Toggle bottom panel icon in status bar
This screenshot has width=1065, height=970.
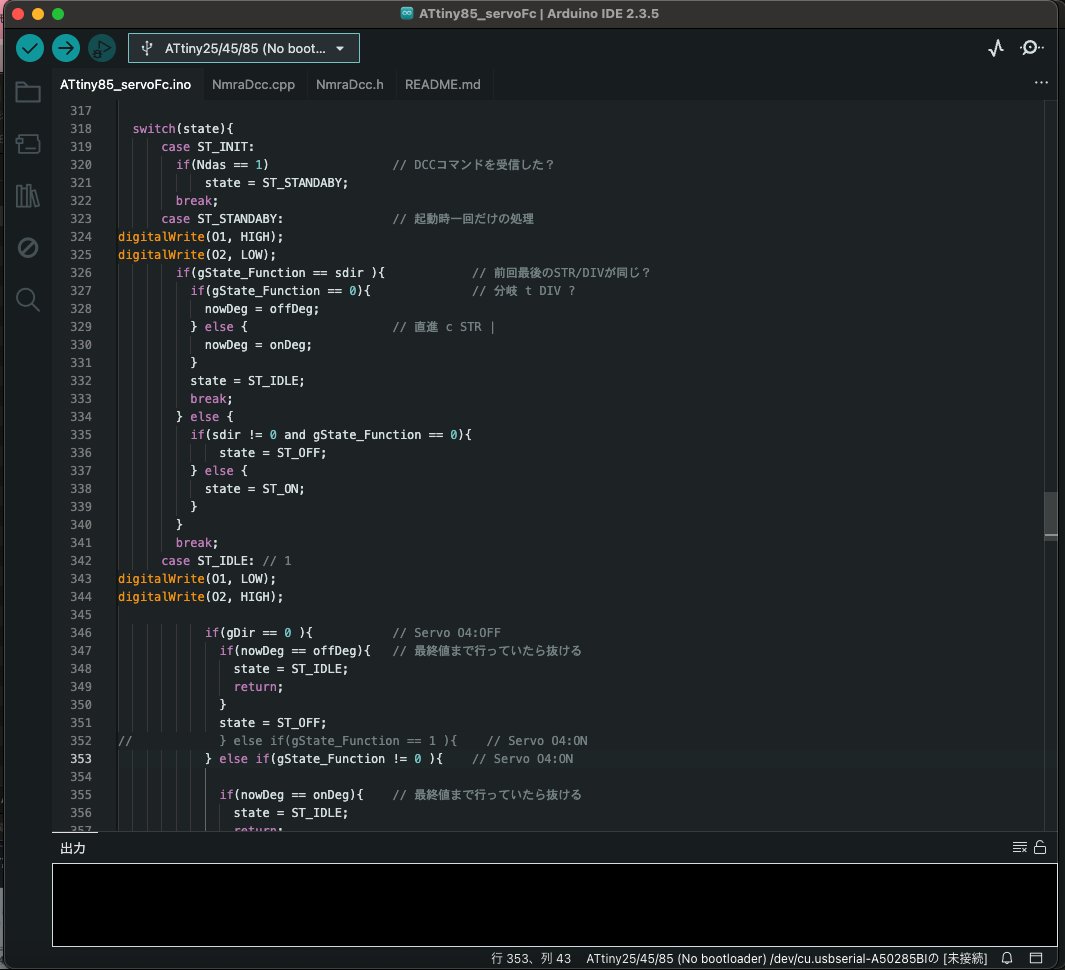point(1036,958)
